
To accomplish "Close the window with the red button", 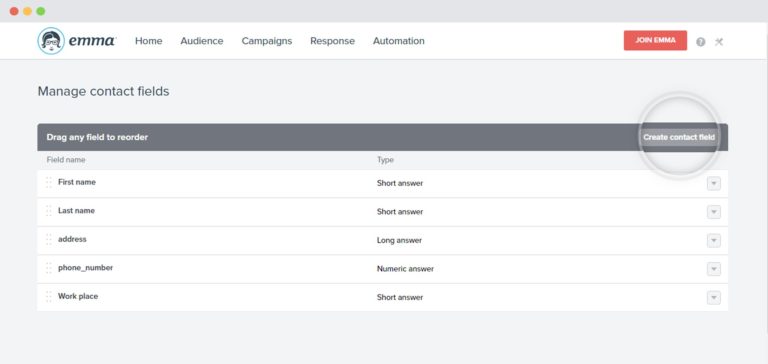I will pos(14,11).
